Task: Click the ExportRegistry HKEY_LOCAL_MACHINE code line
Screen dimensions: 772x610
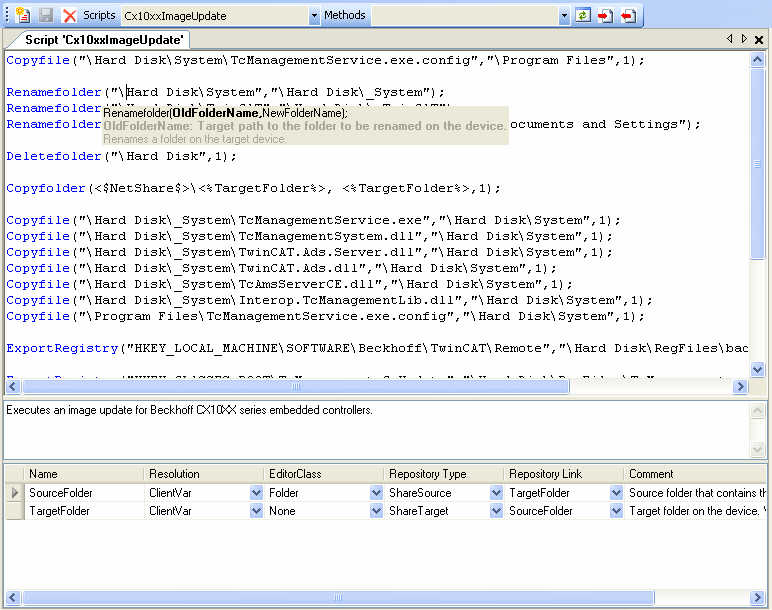Action: [377, 348]
